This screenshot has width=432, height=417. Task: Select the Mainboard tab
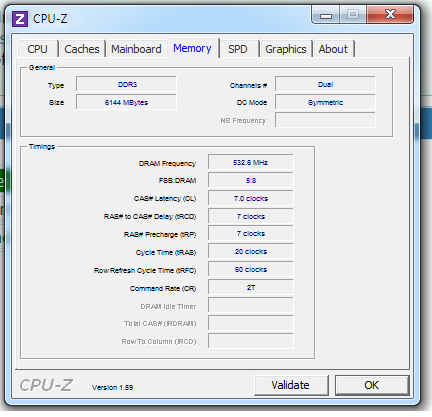(x=136, y=49)
